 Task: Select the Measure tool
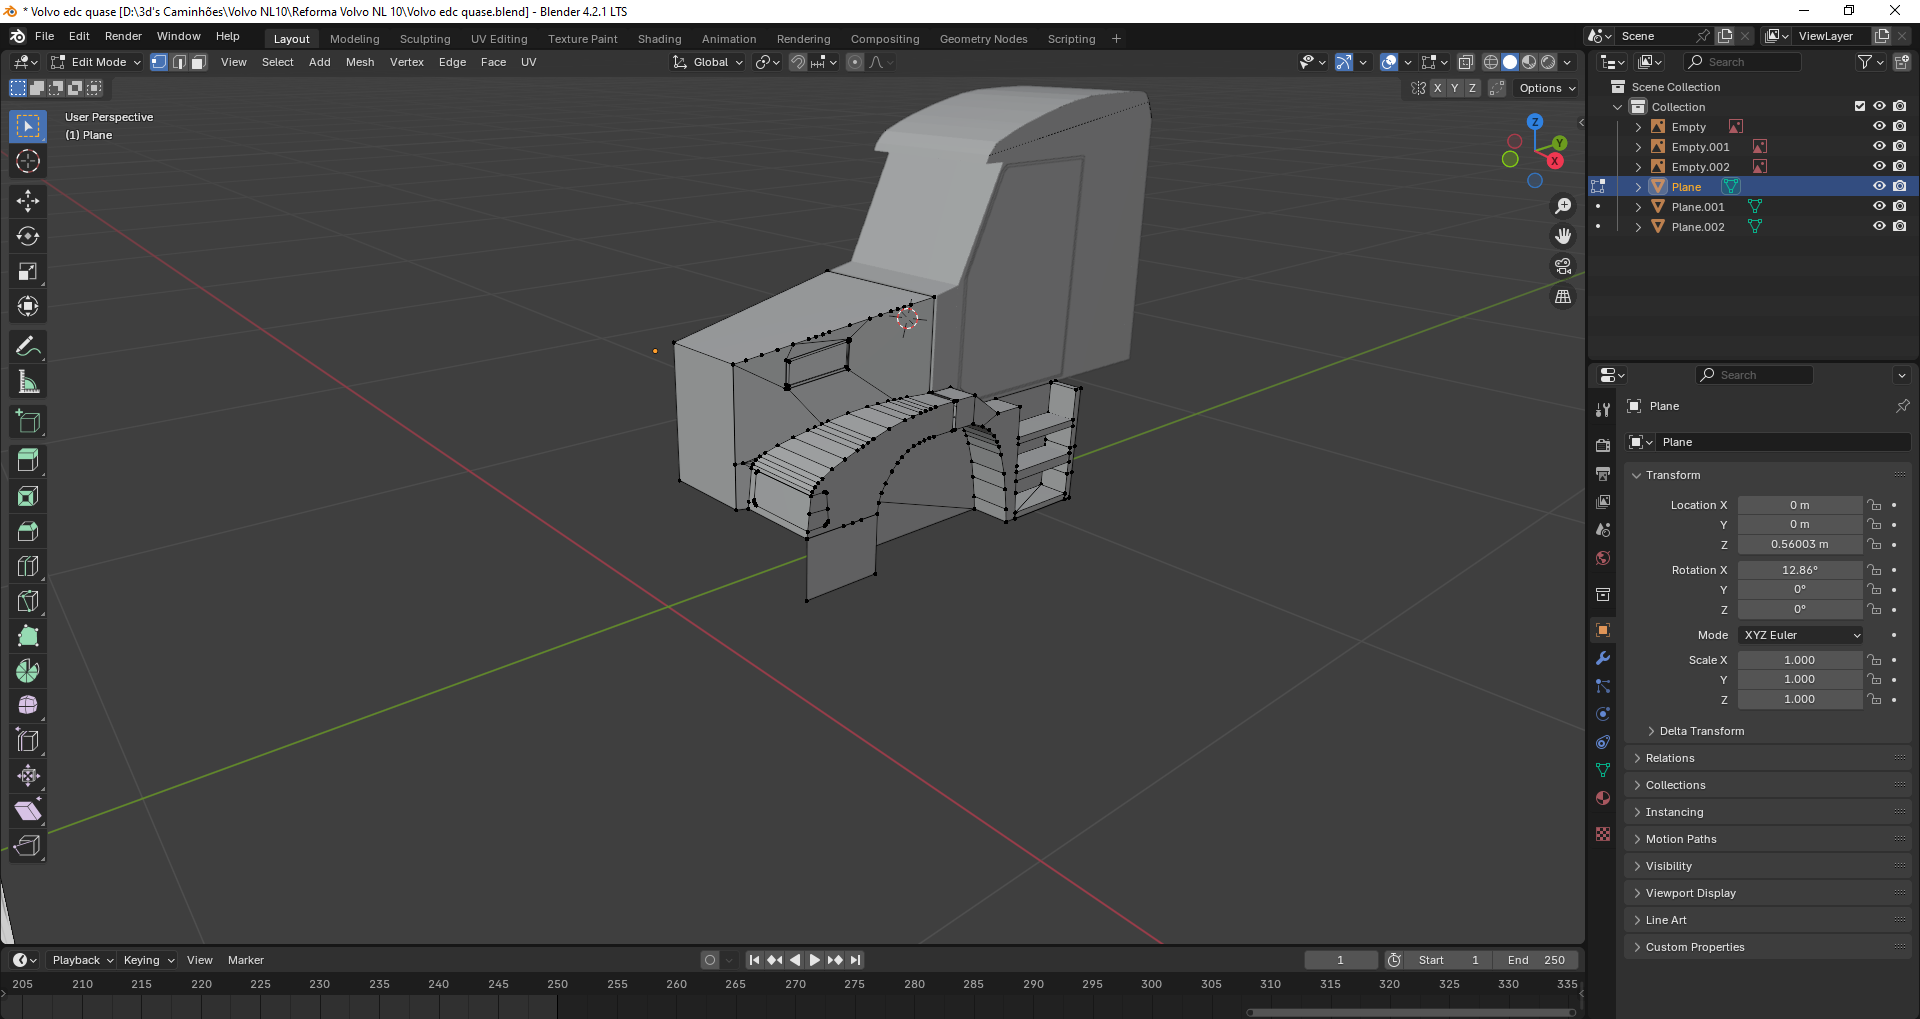(28, 382)
